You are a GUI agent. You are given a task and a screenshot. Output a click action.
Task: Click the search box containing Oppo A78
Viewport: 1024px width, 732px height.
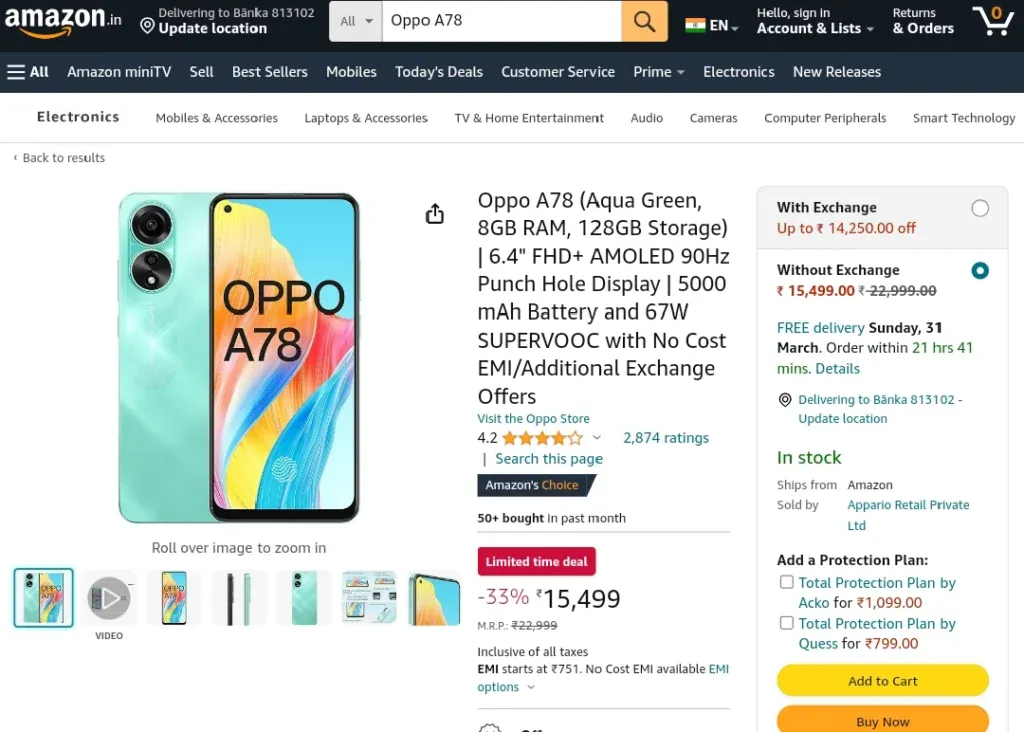click(x=502, y=22)
